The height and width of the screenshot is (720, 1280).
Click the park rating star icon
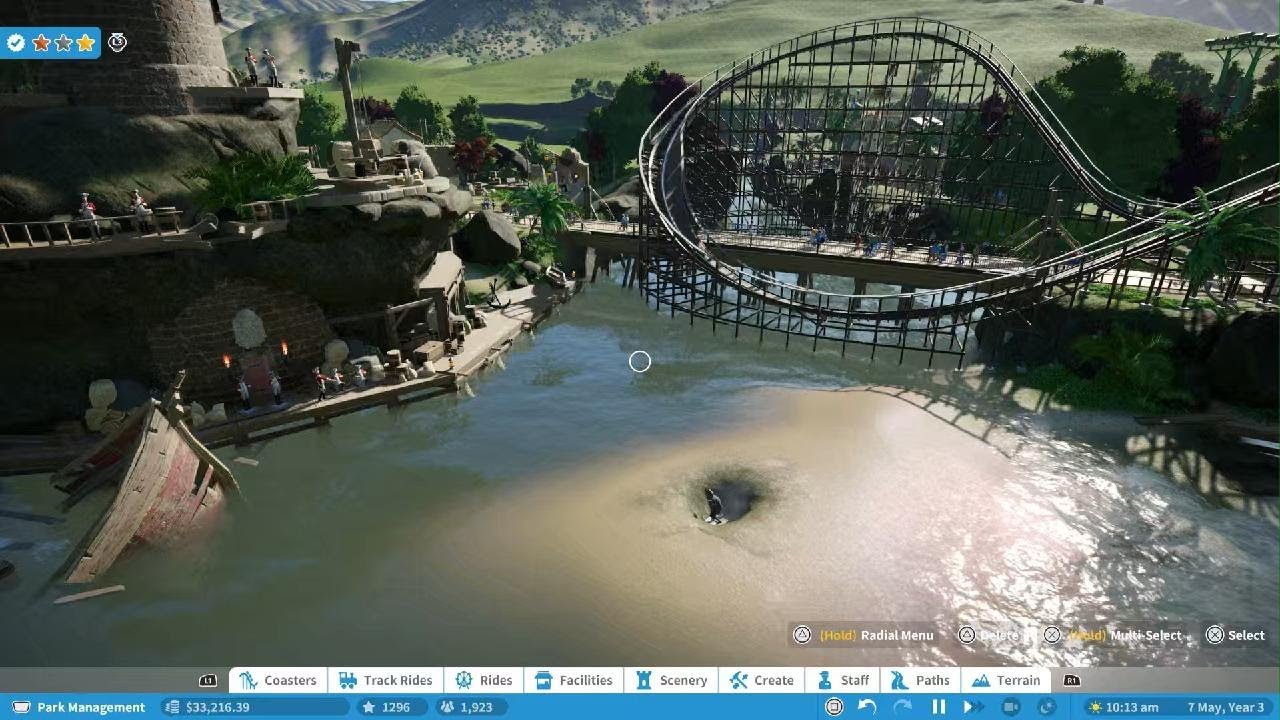tap(368, 707)
